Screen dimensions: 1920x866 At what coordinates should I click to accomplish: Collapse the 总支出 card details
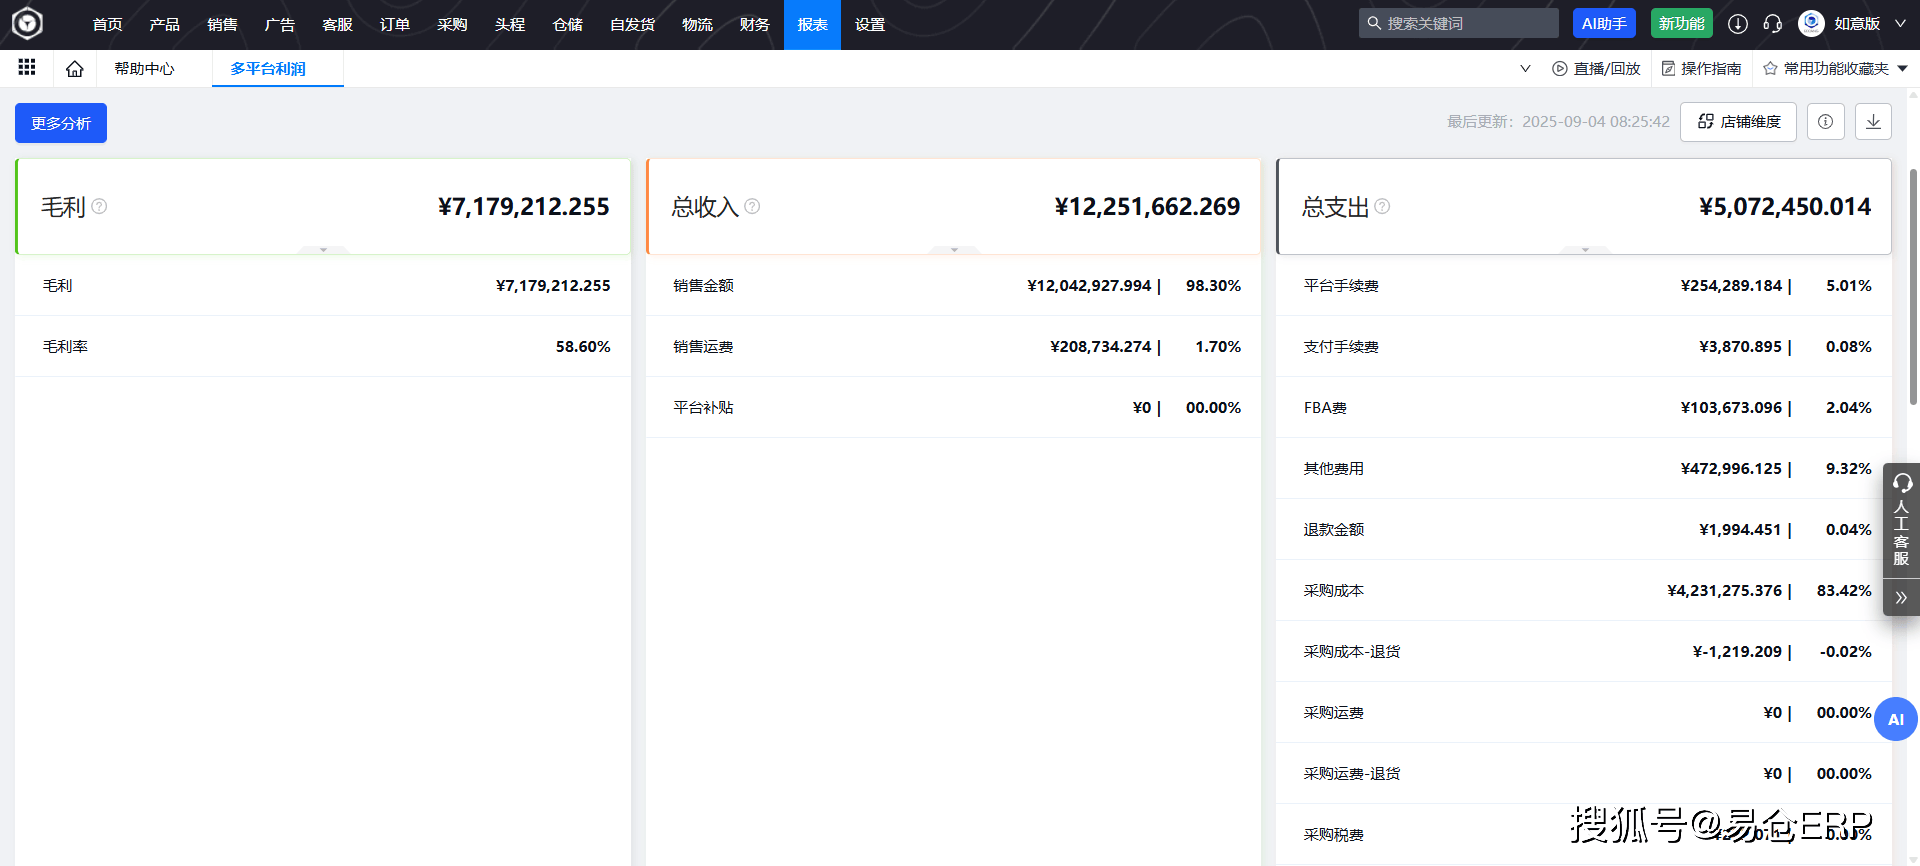click(1585, 249)
